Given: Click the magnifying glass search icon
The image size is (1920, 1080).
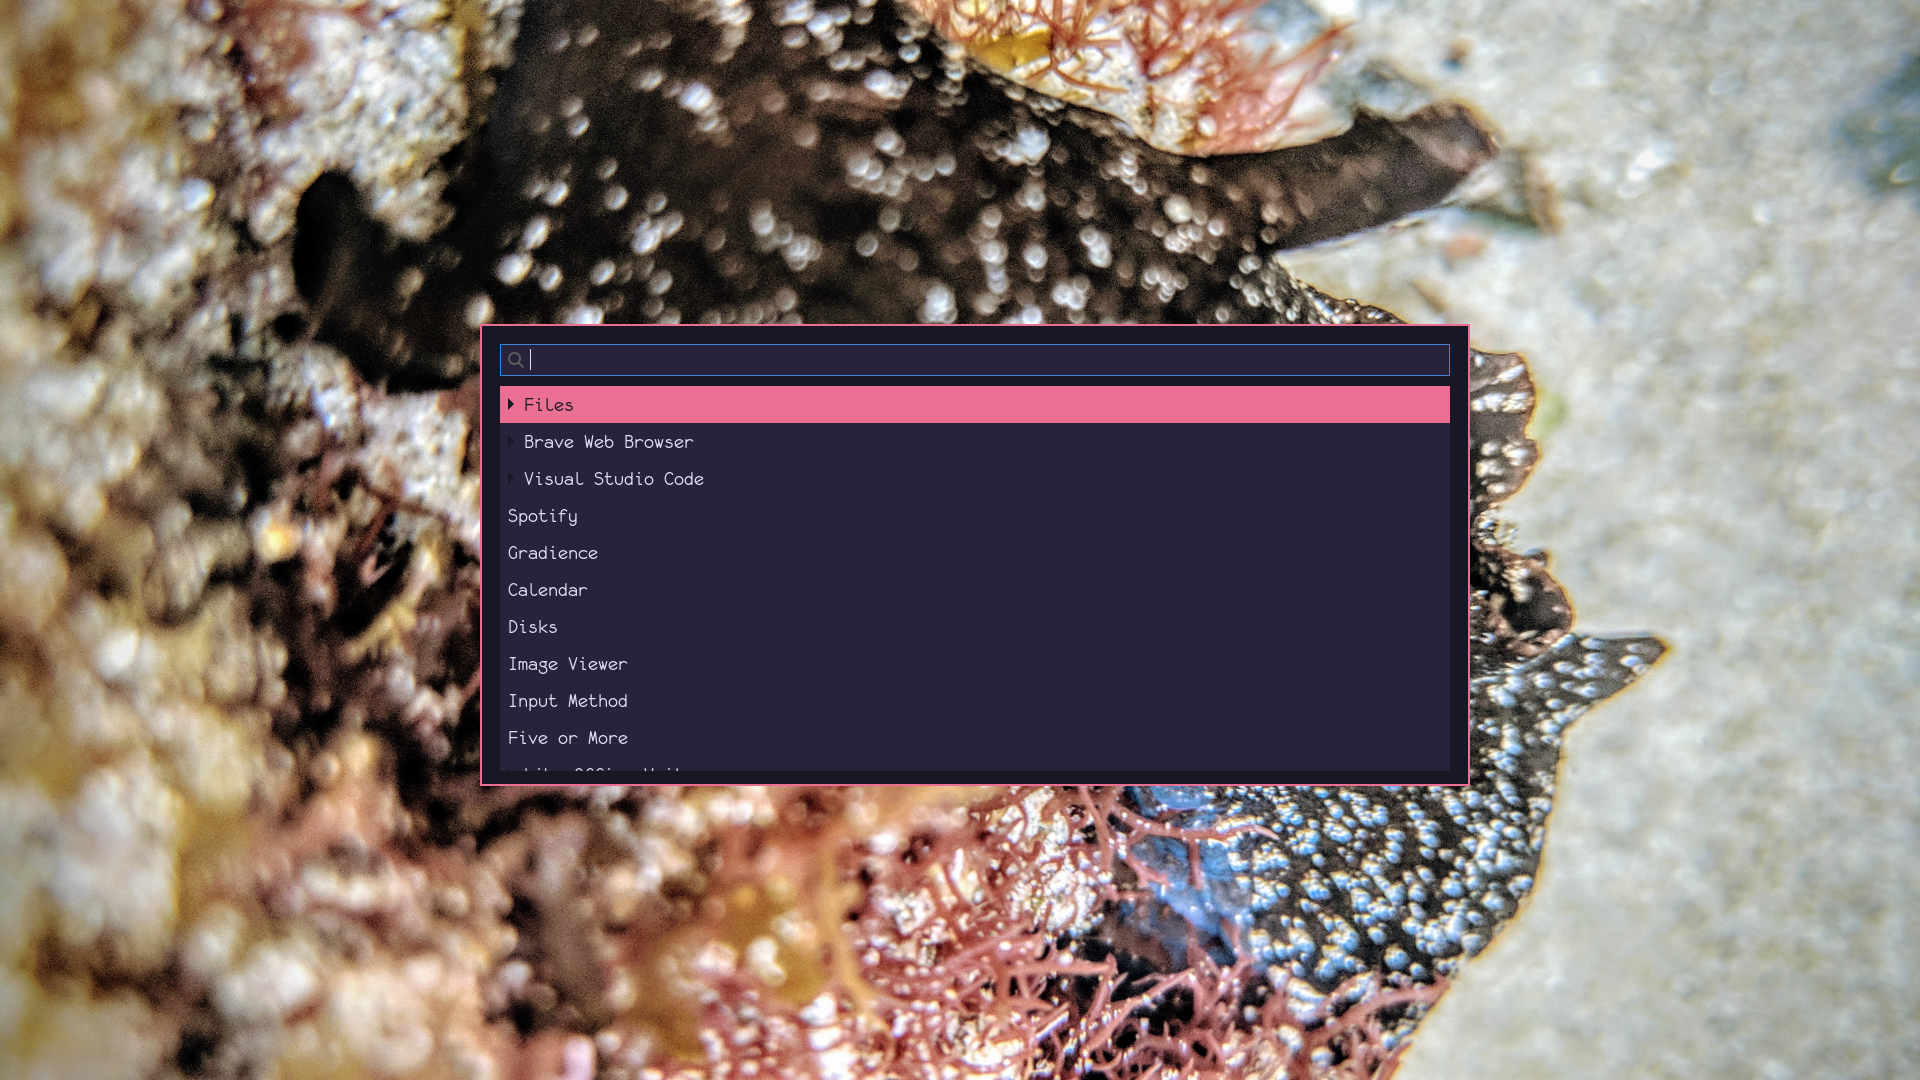Looking at the screenshot, I should coord(515,360).
